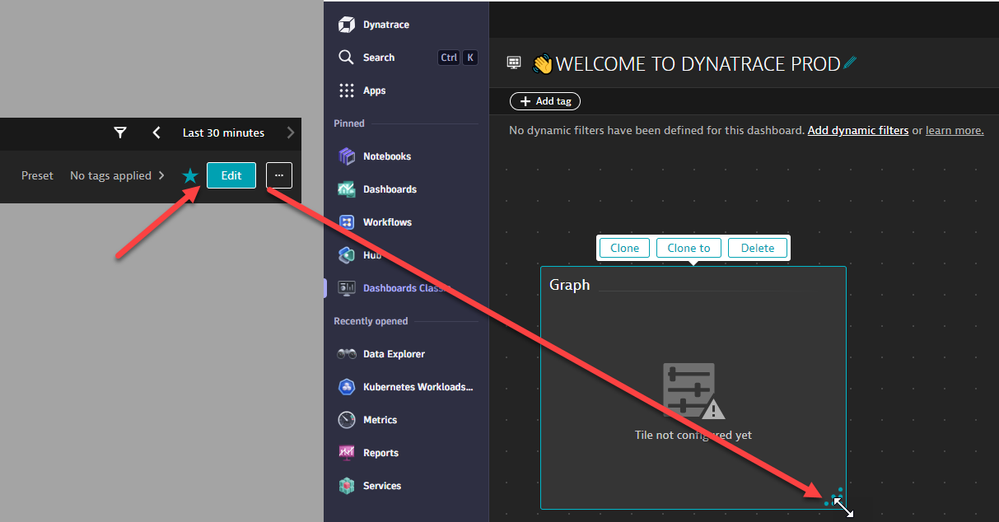The height and width of the screenshot is (522, 999).
Task: Click the Preset label
Action: 37,175
